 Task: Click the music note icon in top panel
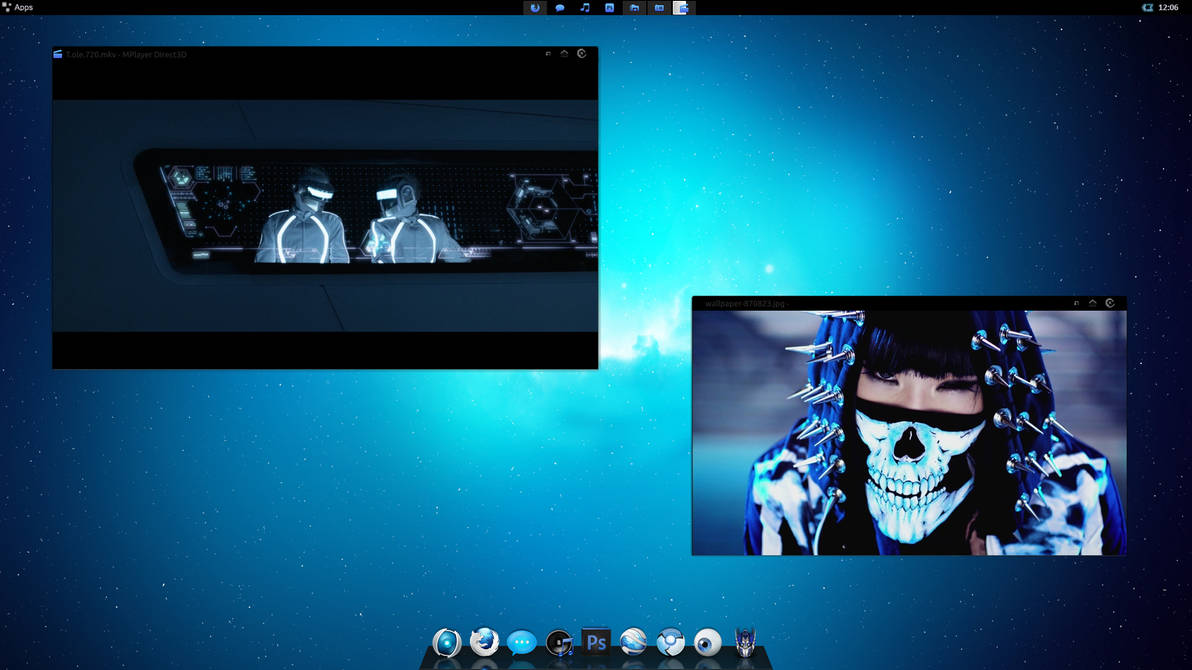coord(585,8)
